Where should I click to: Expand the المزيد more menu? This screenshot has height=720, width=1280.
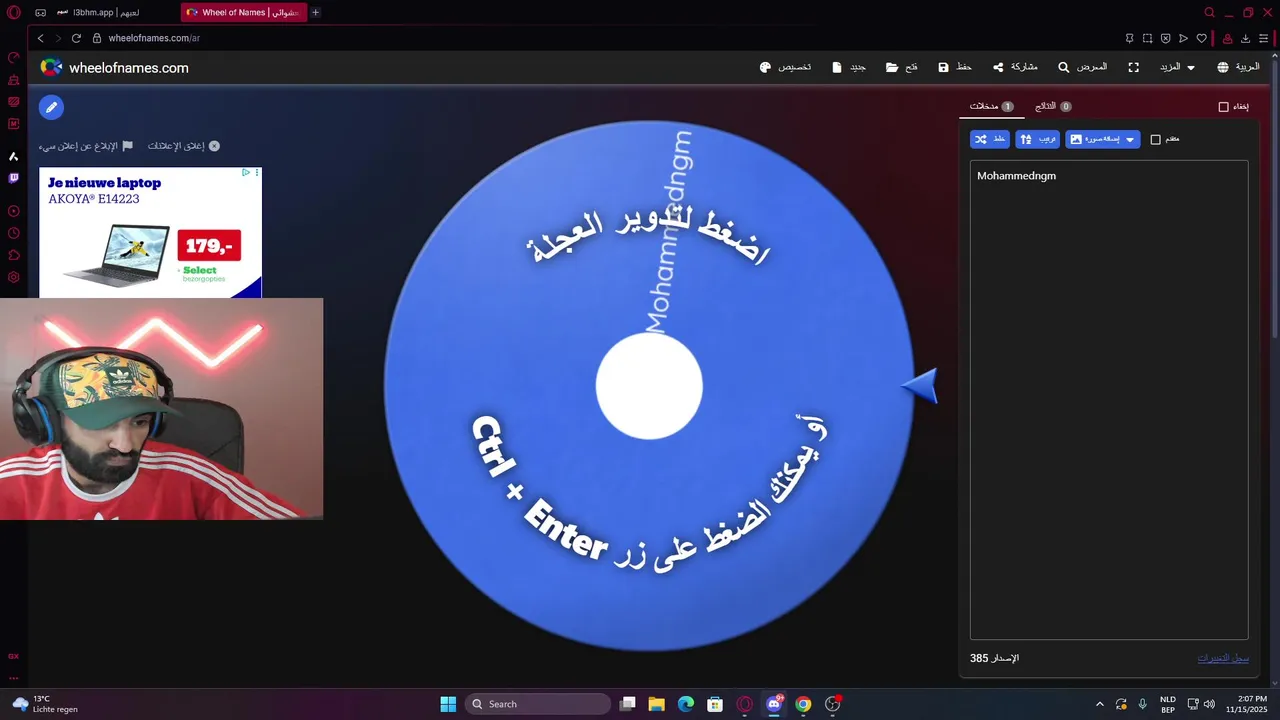pyautogui.click(x=1177, y=67)
